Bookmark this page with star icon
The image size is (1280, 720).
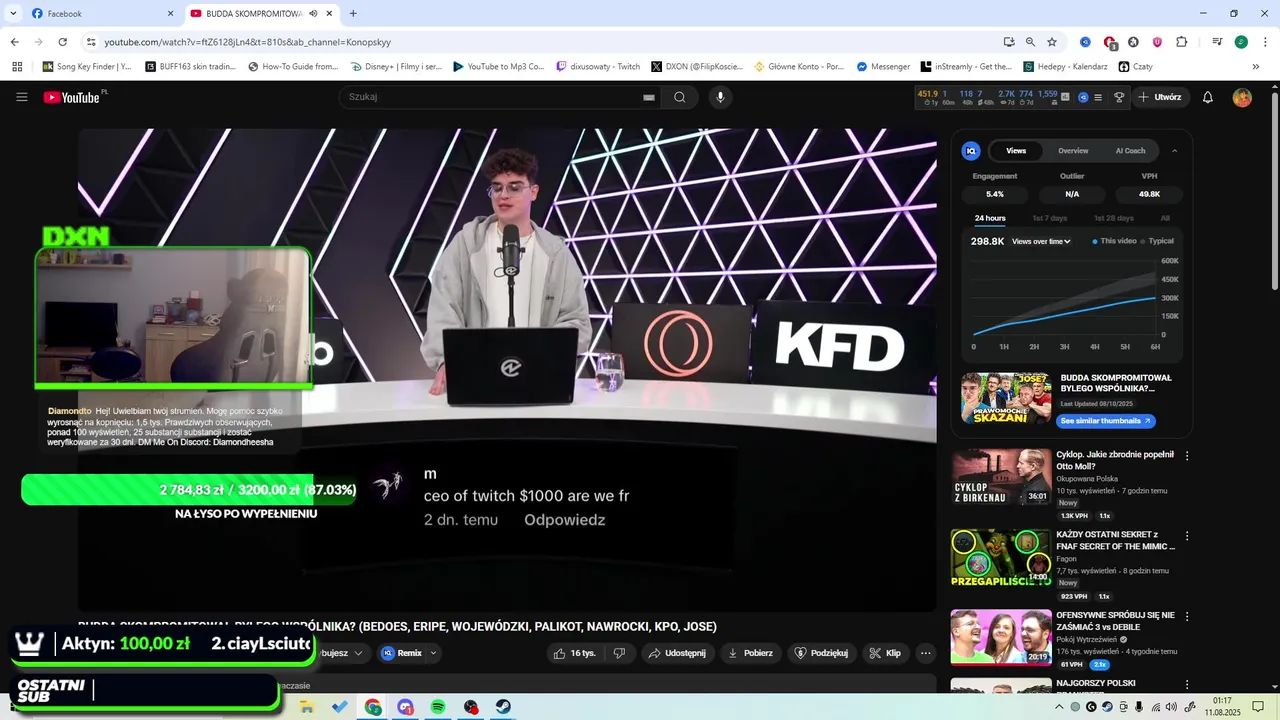coord(1052,42)
